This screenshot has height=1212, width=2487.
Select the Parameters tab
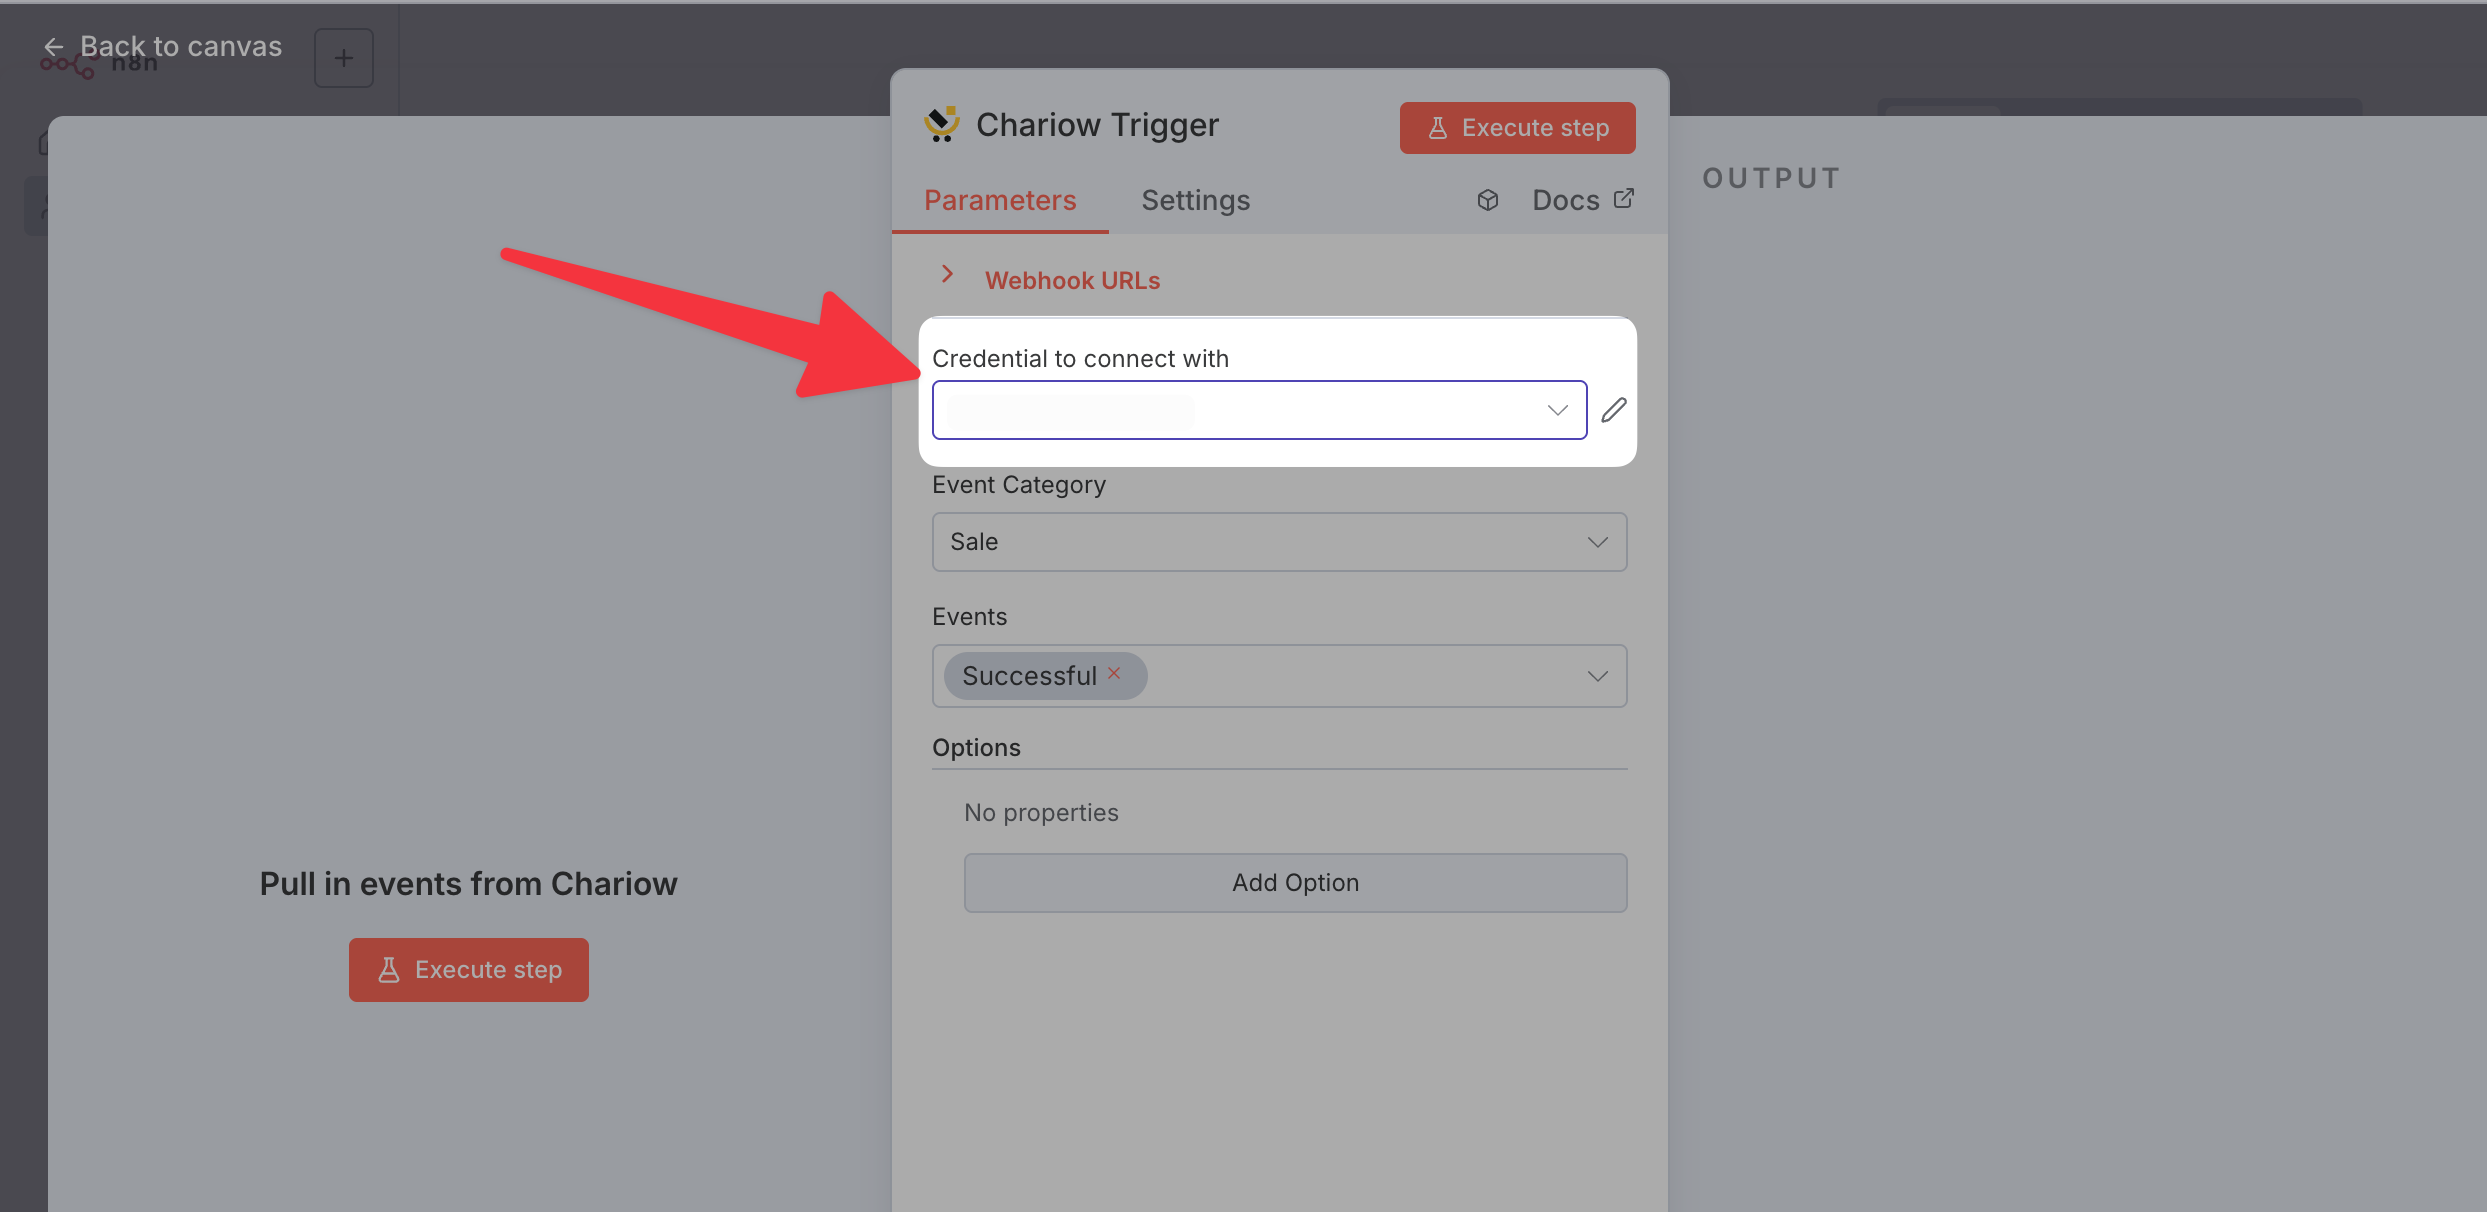1000,200
